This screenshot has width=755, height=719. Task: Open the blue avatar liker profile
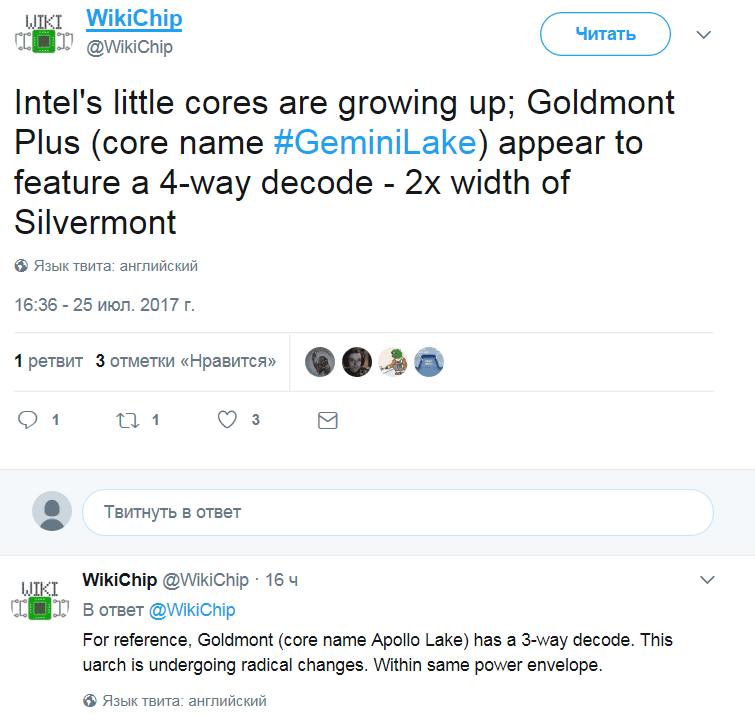[x=429, y=361]
